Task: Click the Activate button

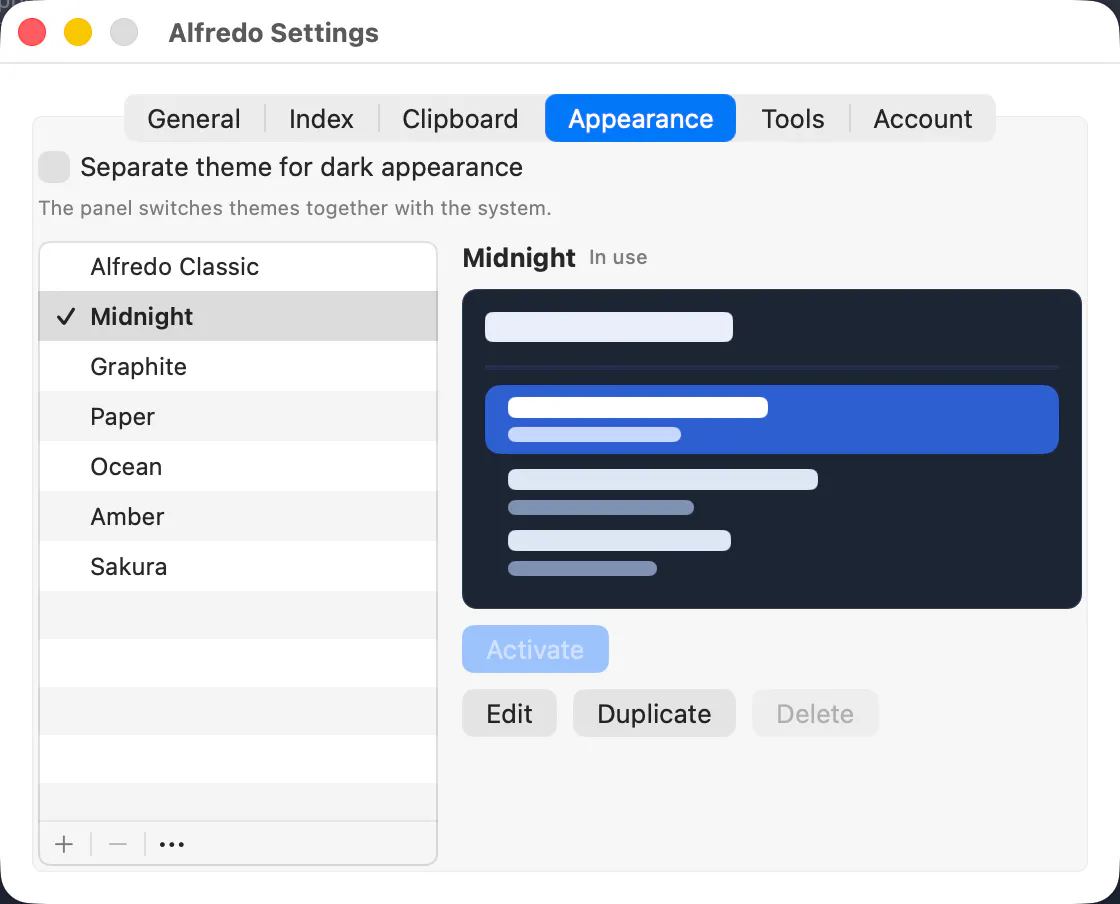Action: 536,649
